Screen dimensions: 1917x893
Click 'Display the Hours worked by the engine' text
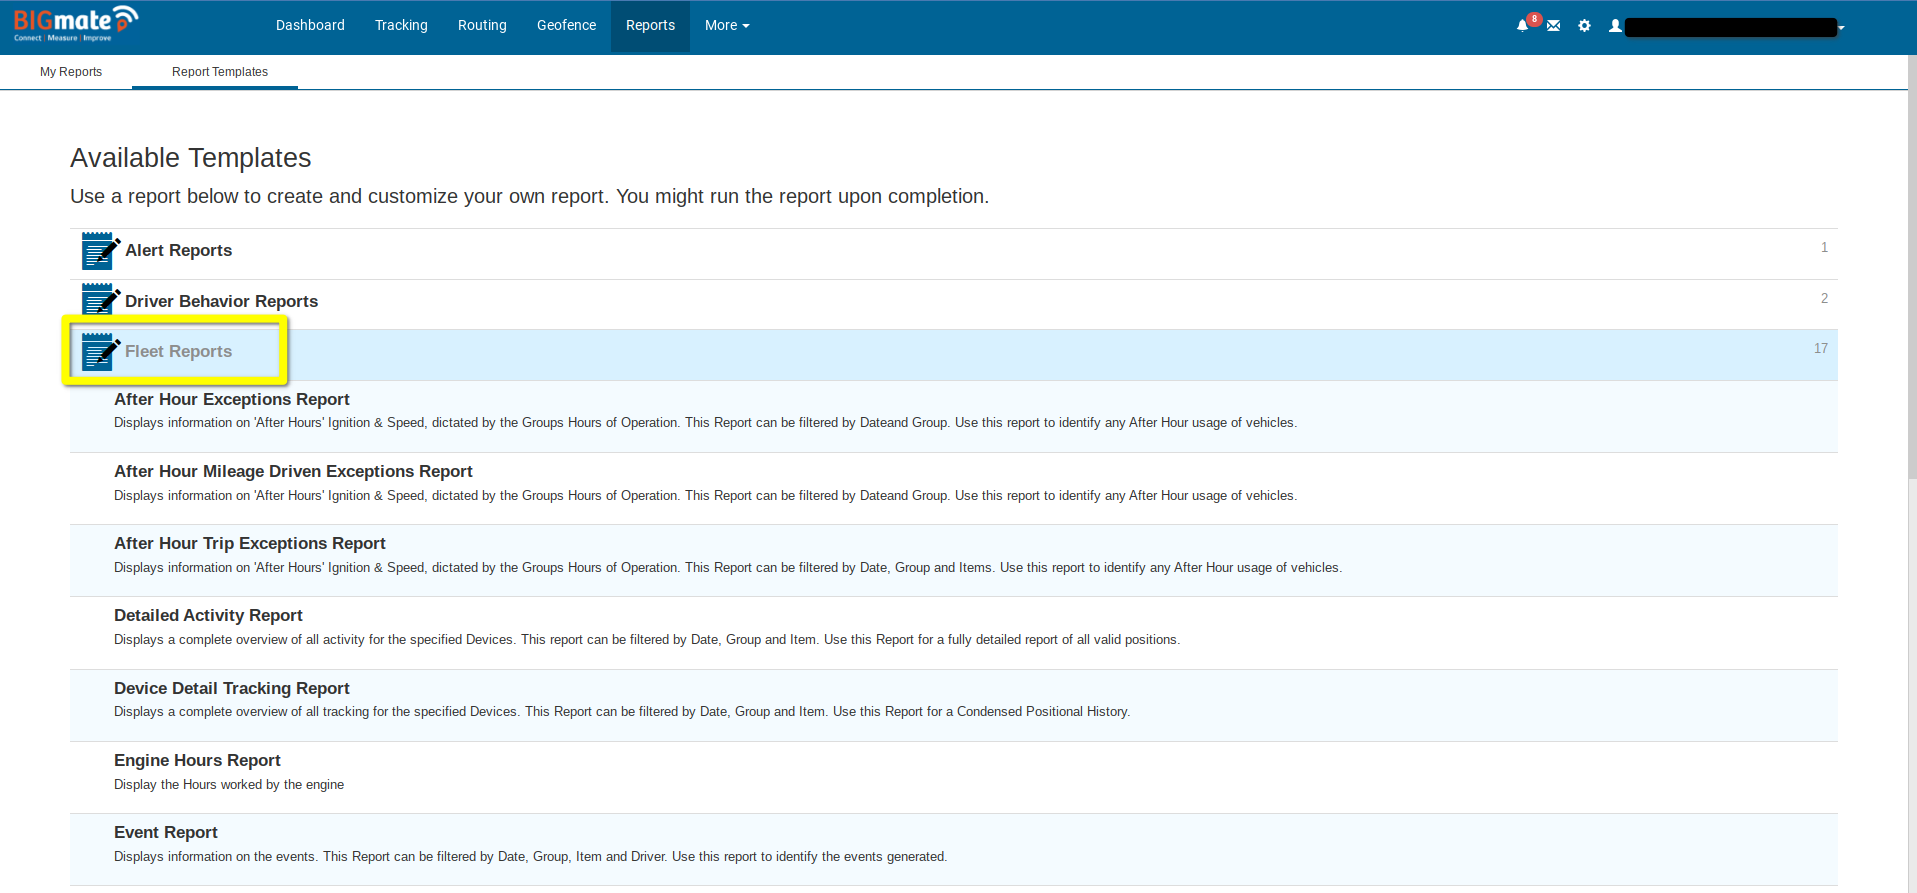229,784
